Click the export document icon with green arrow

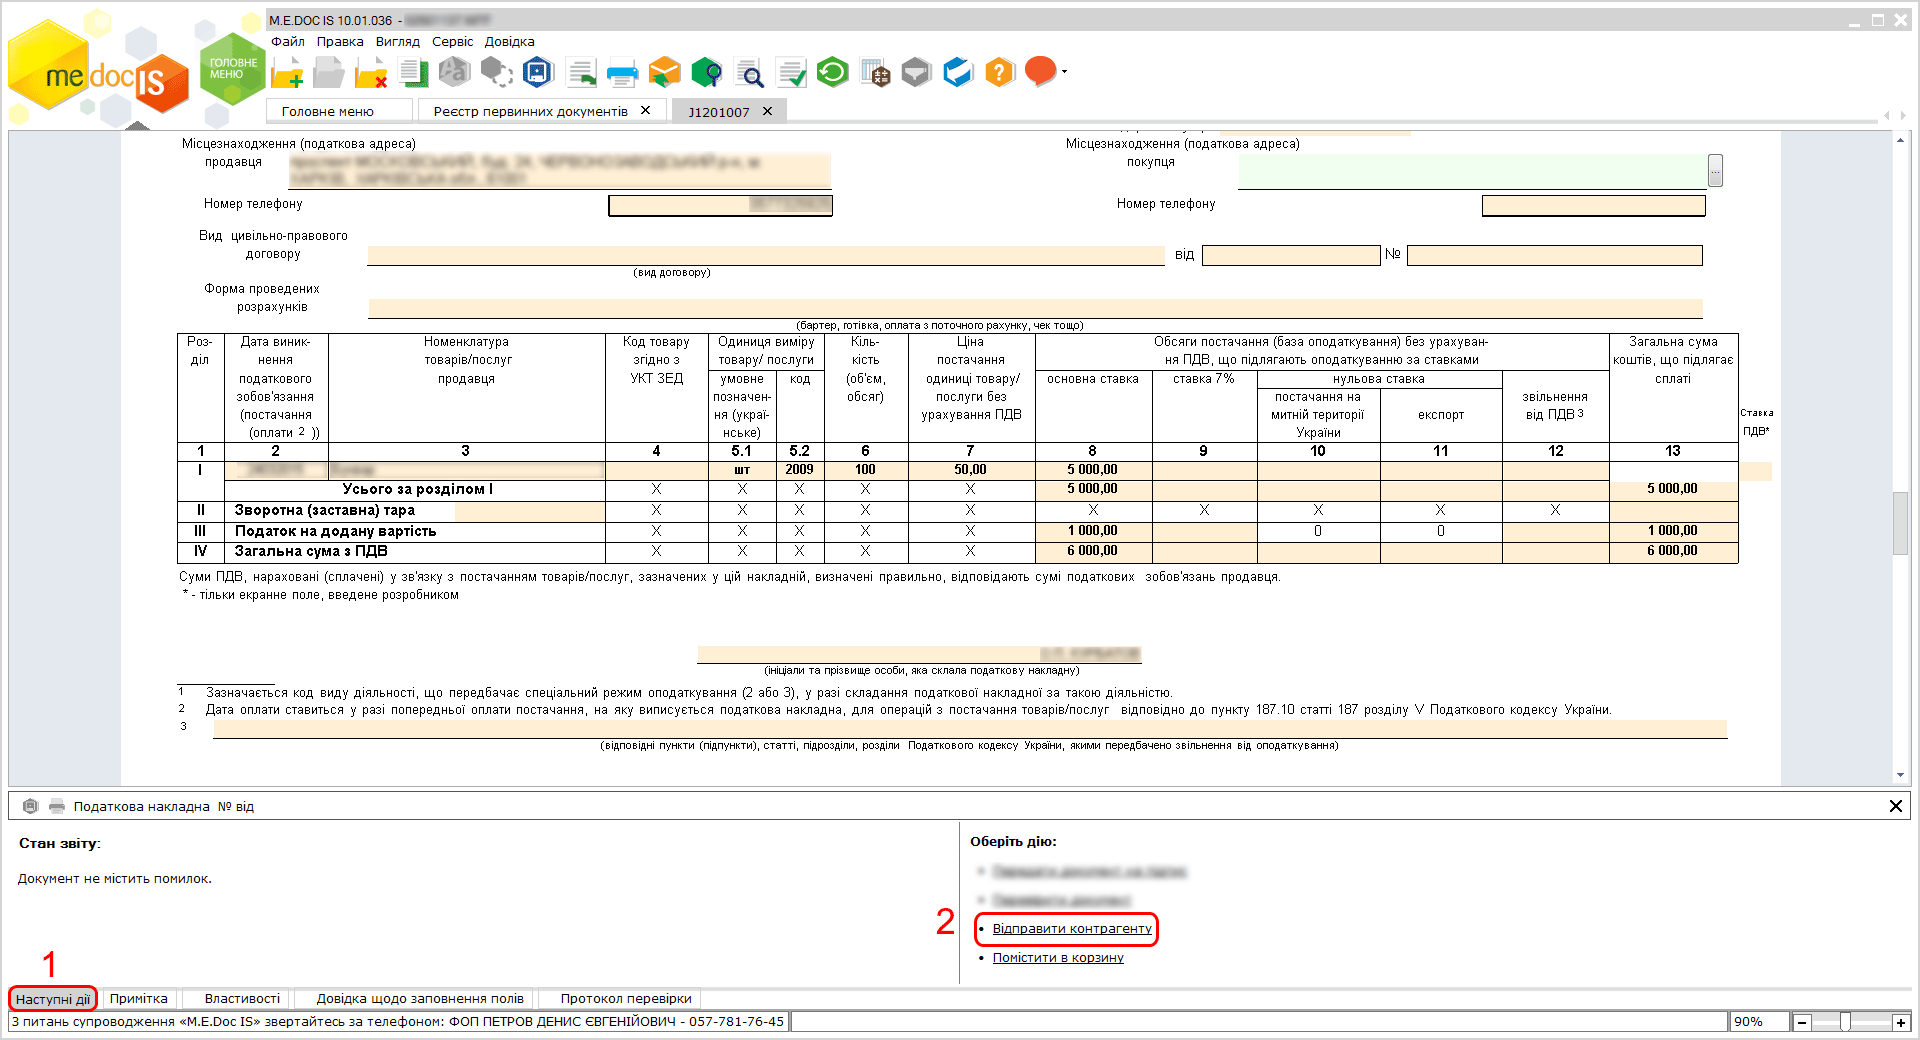[581, 73]
